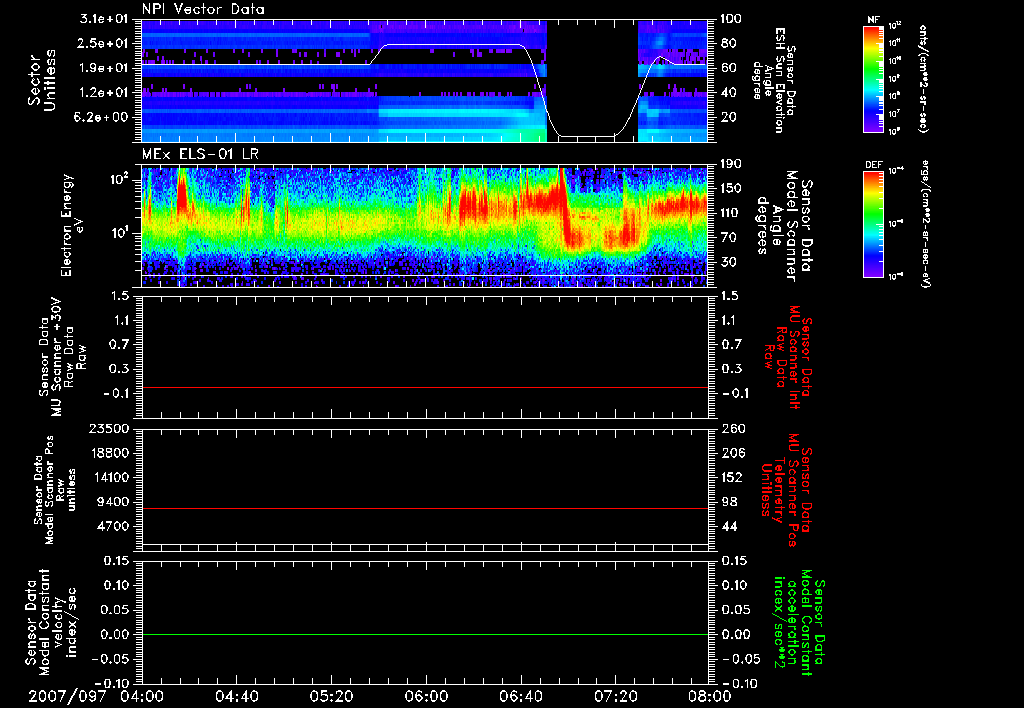Click the red scanner position line
This screenshot has width=1024, height=708.
tap(424, 509)
